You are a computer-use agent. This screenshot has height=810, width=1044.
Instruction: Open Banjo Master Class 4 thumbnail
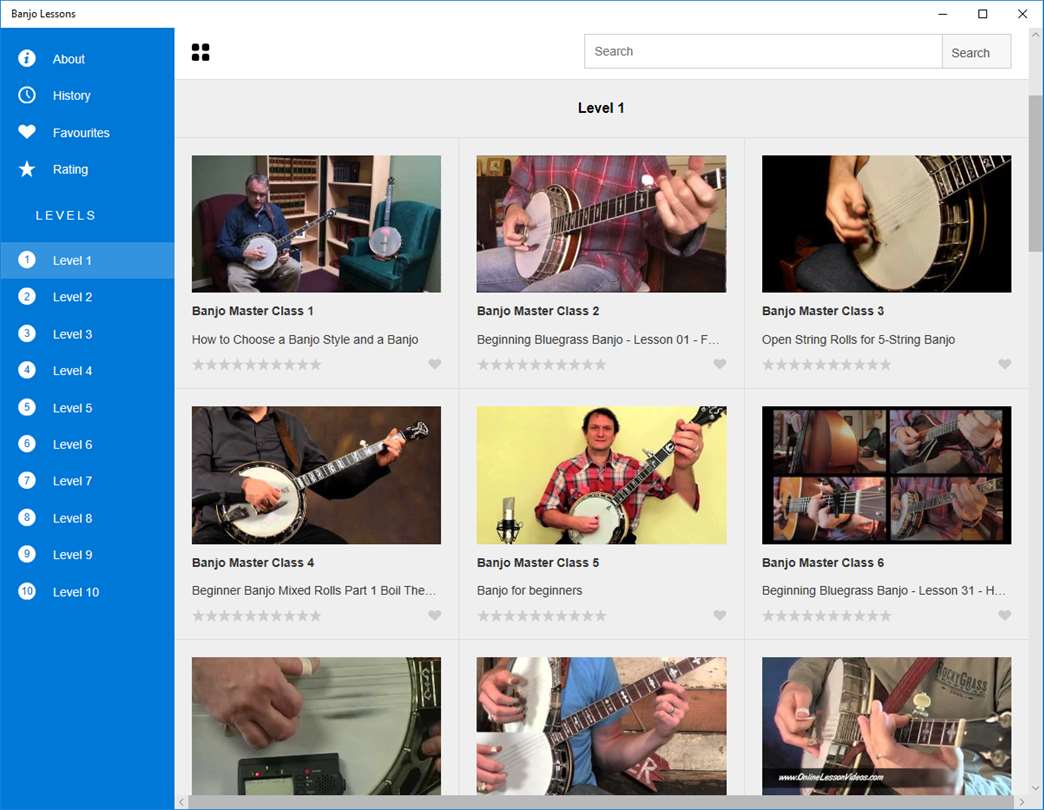pos(316,475)
